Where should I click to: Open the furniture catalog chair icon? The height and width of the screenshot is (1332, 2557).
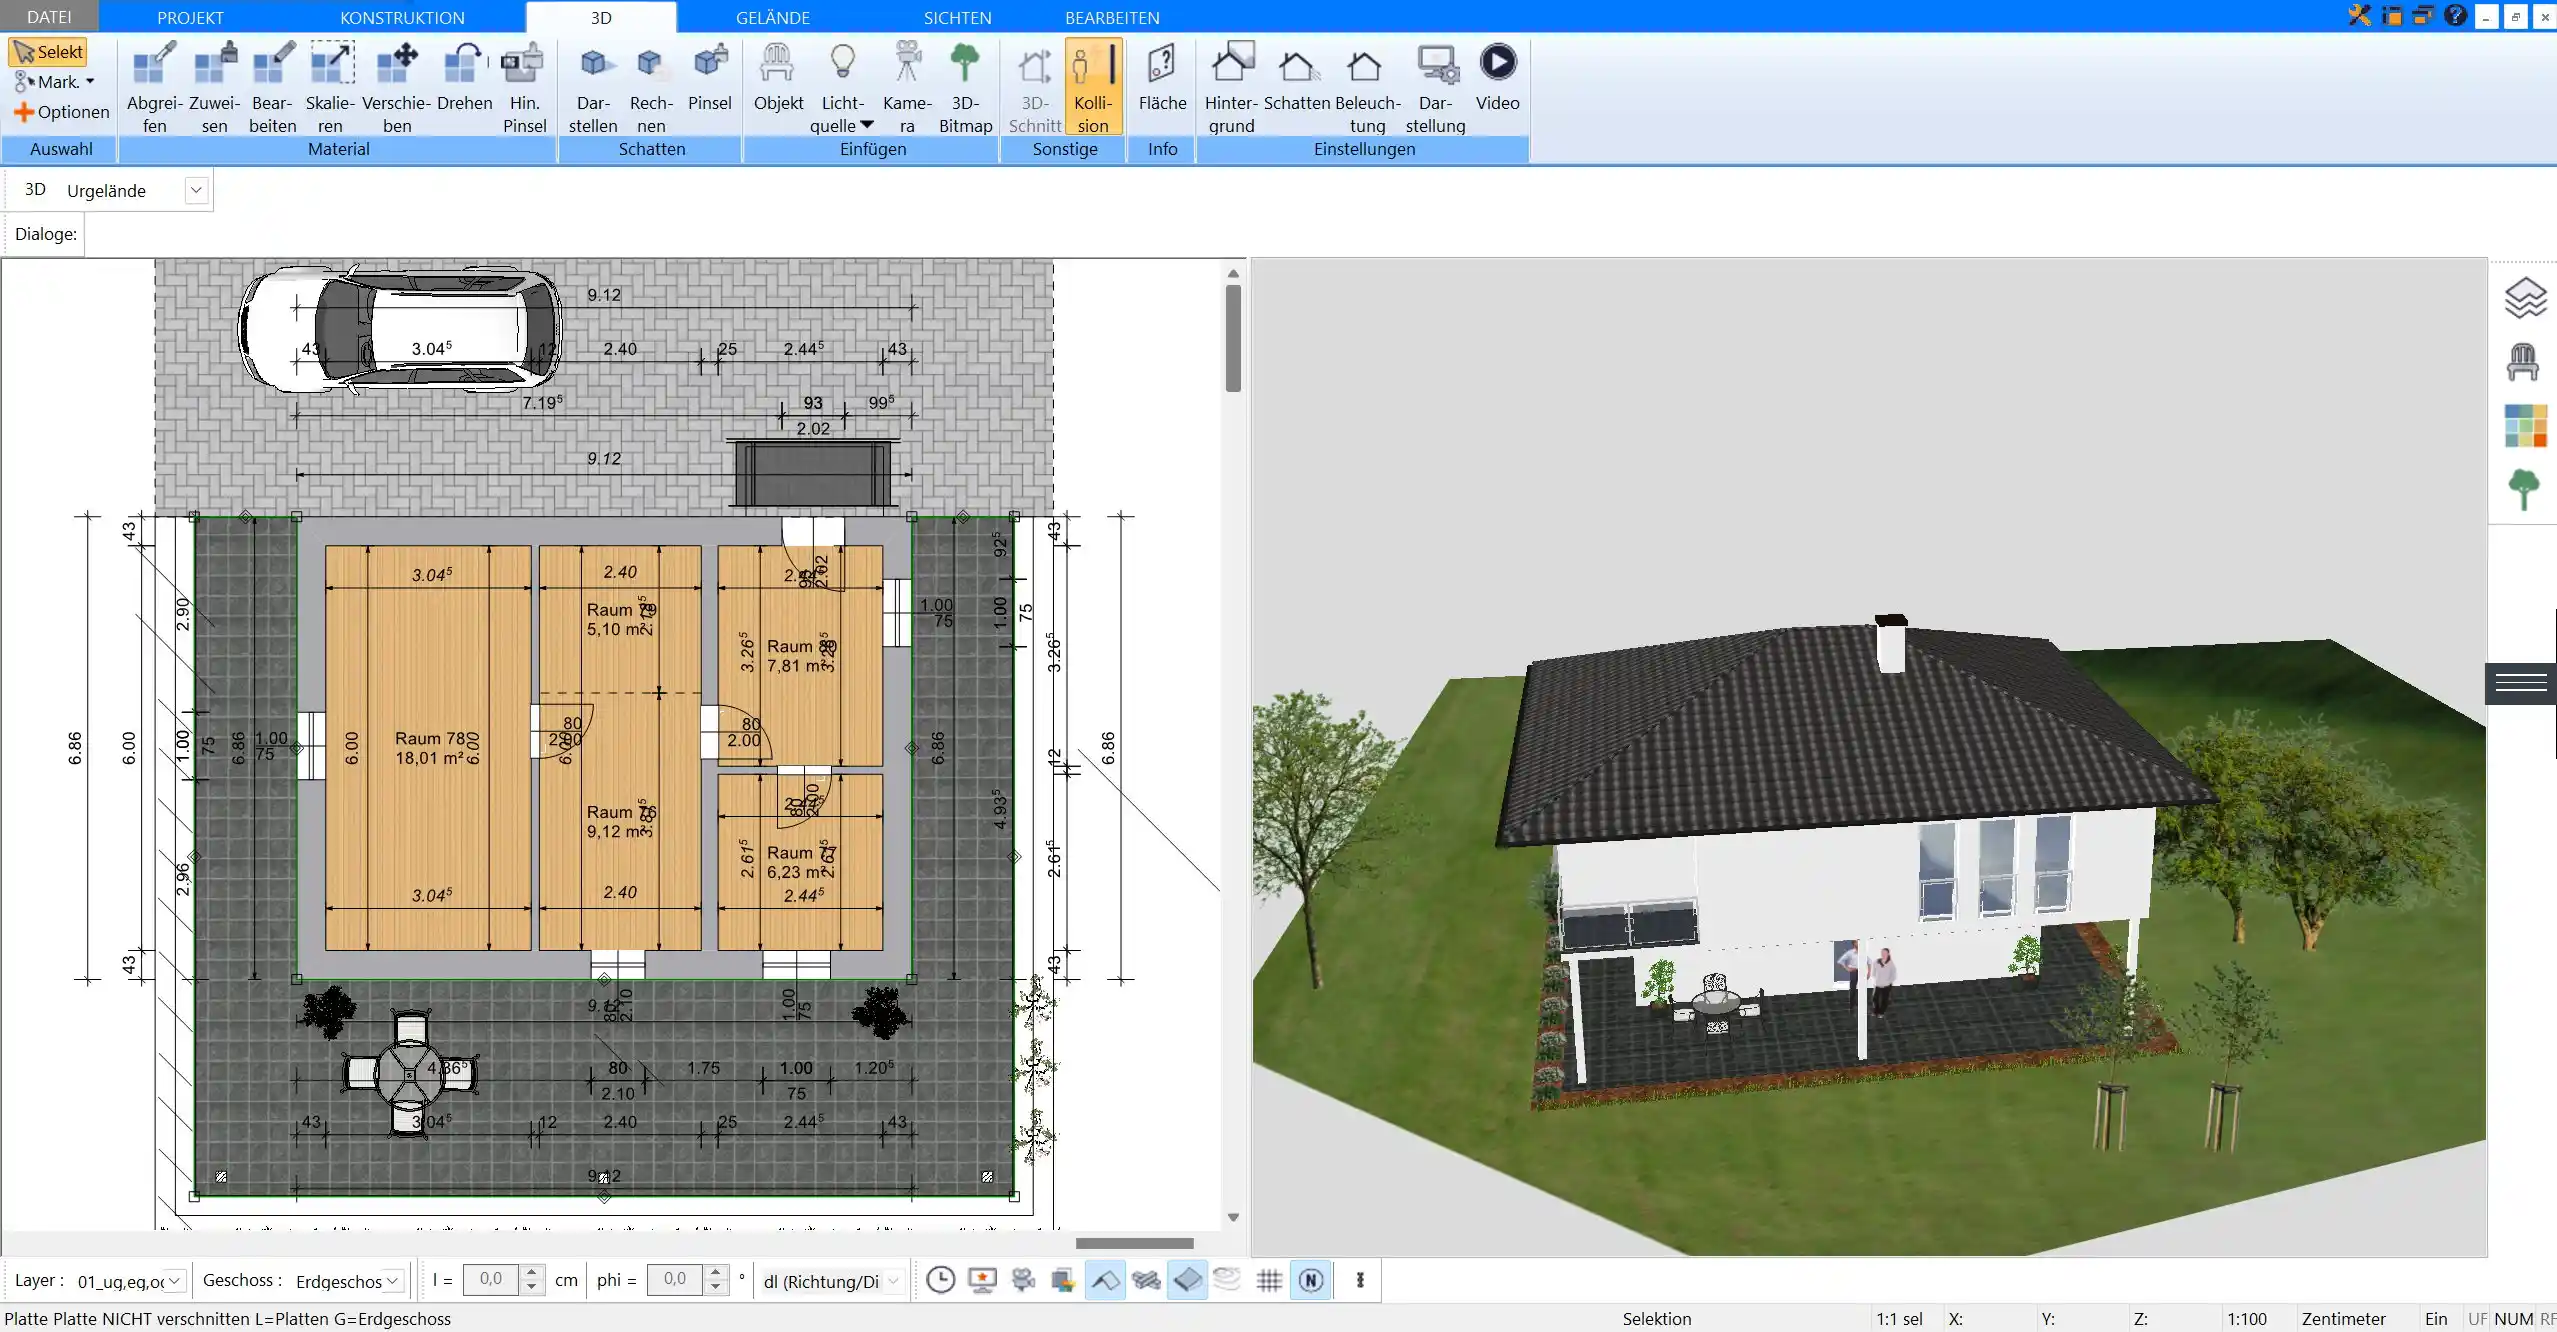click(x=2523, y=362)
